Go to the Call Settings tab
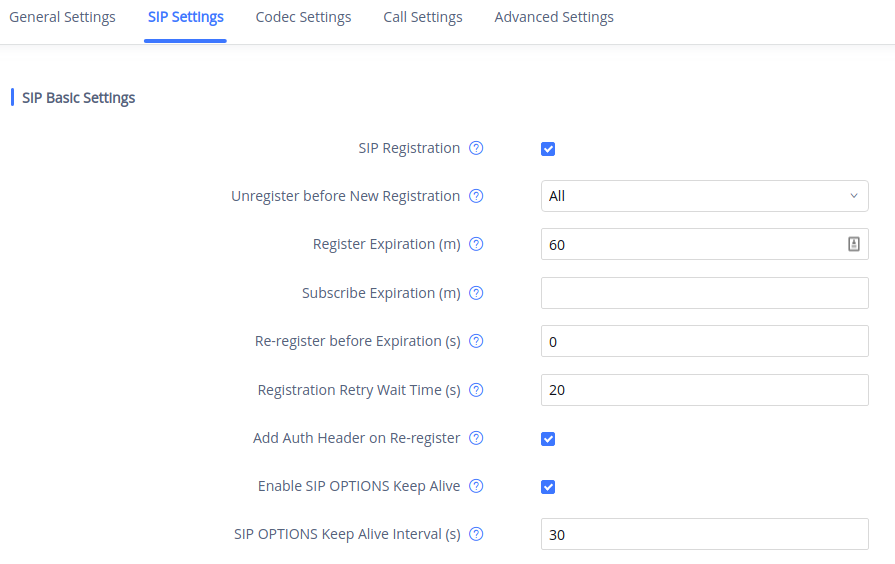Image resolution: width=895 pixels, height=564 pixels. pos(422,17)
